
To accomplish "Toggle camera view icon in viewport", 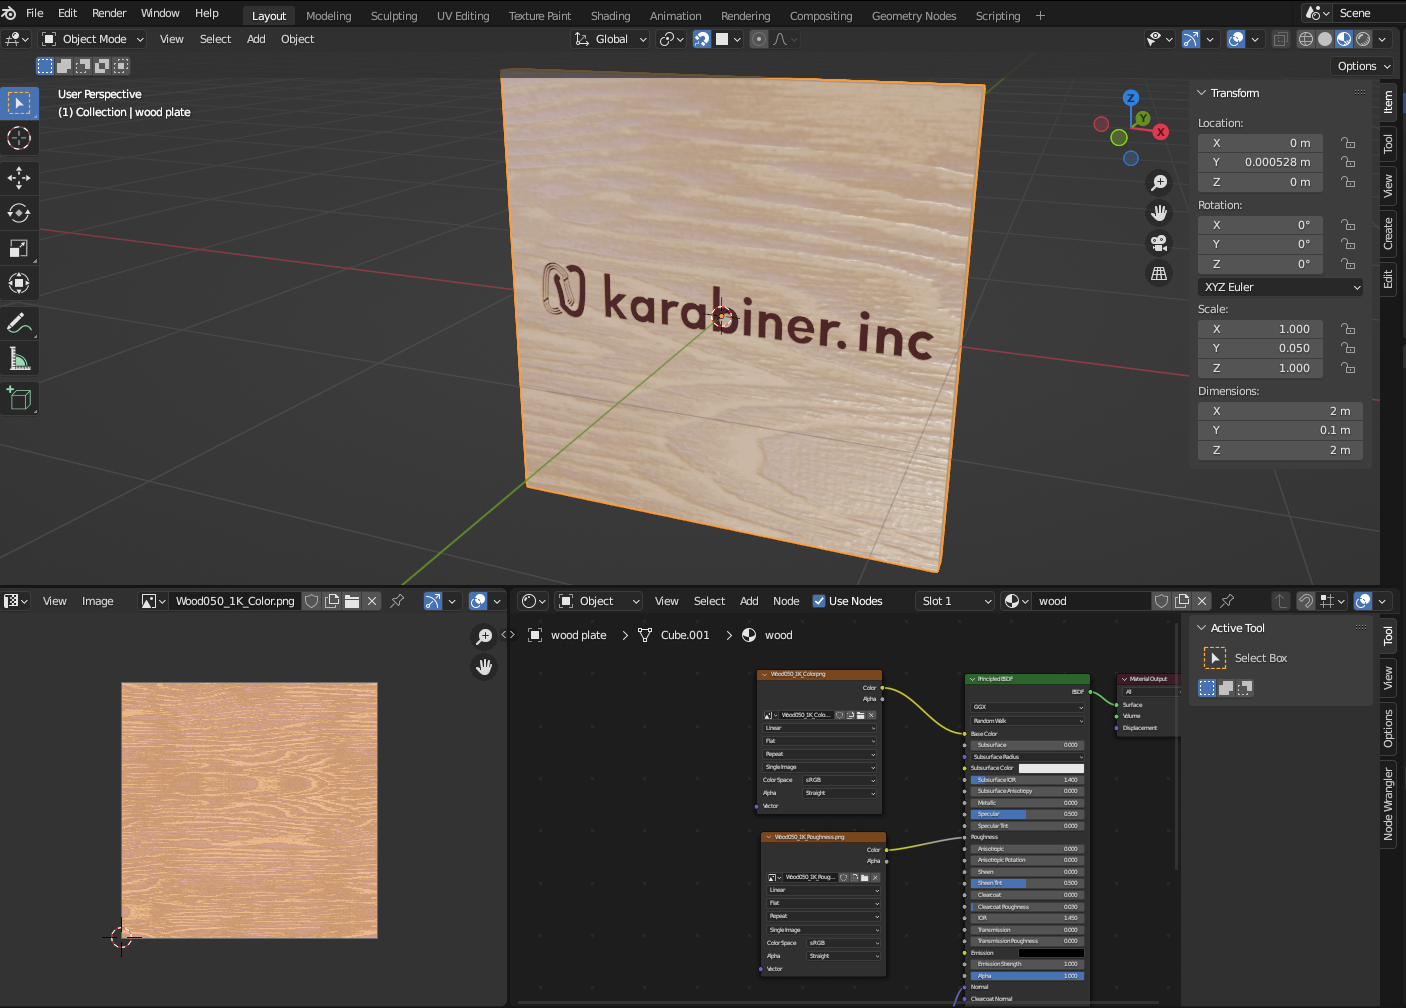I will 1159,243.
